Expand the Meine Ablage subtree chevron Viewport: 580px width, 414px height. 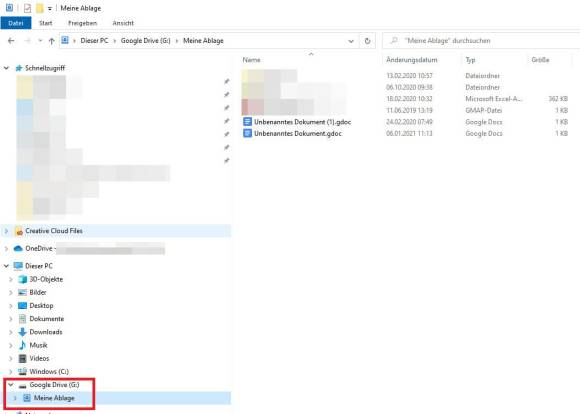tap(15, 398)
